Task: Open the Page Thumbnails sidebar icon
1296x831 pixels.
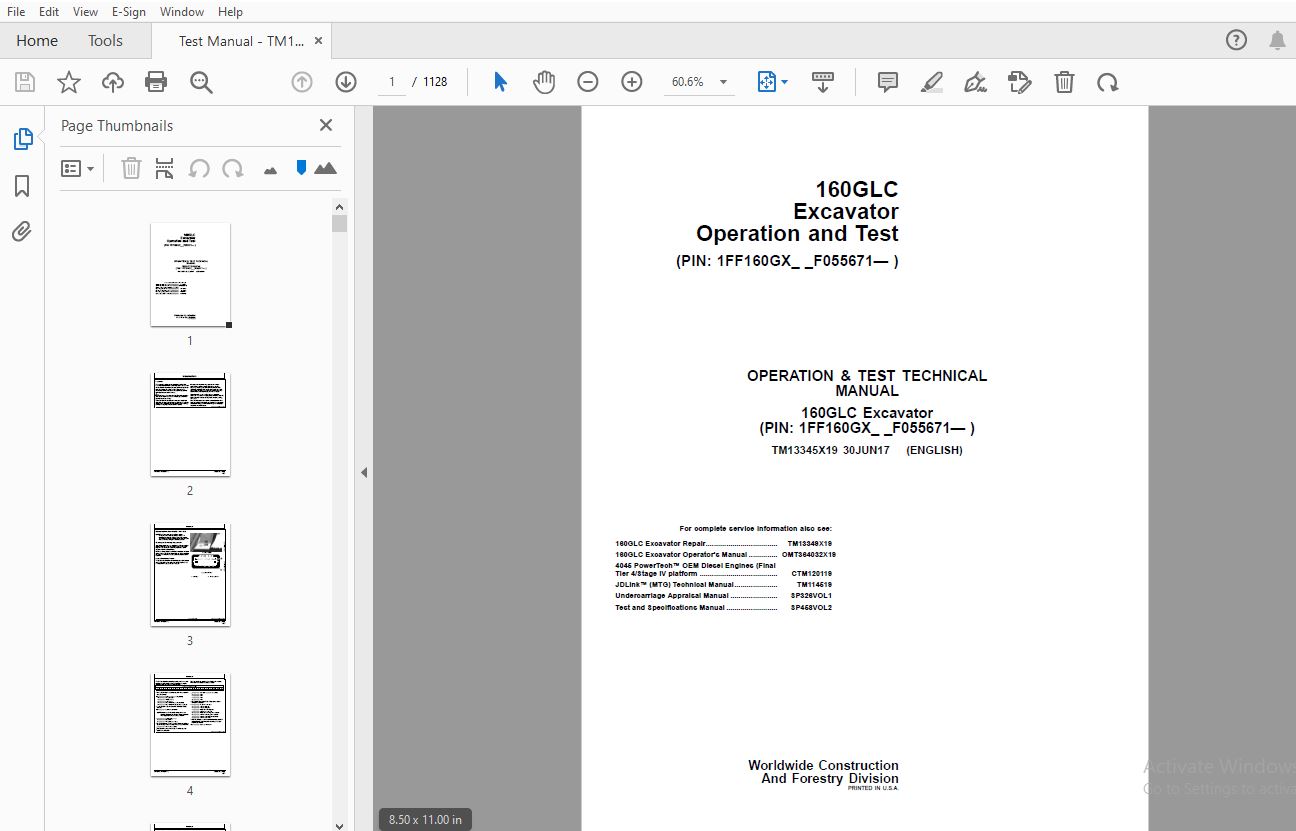Action: click(x=22, y=139)
